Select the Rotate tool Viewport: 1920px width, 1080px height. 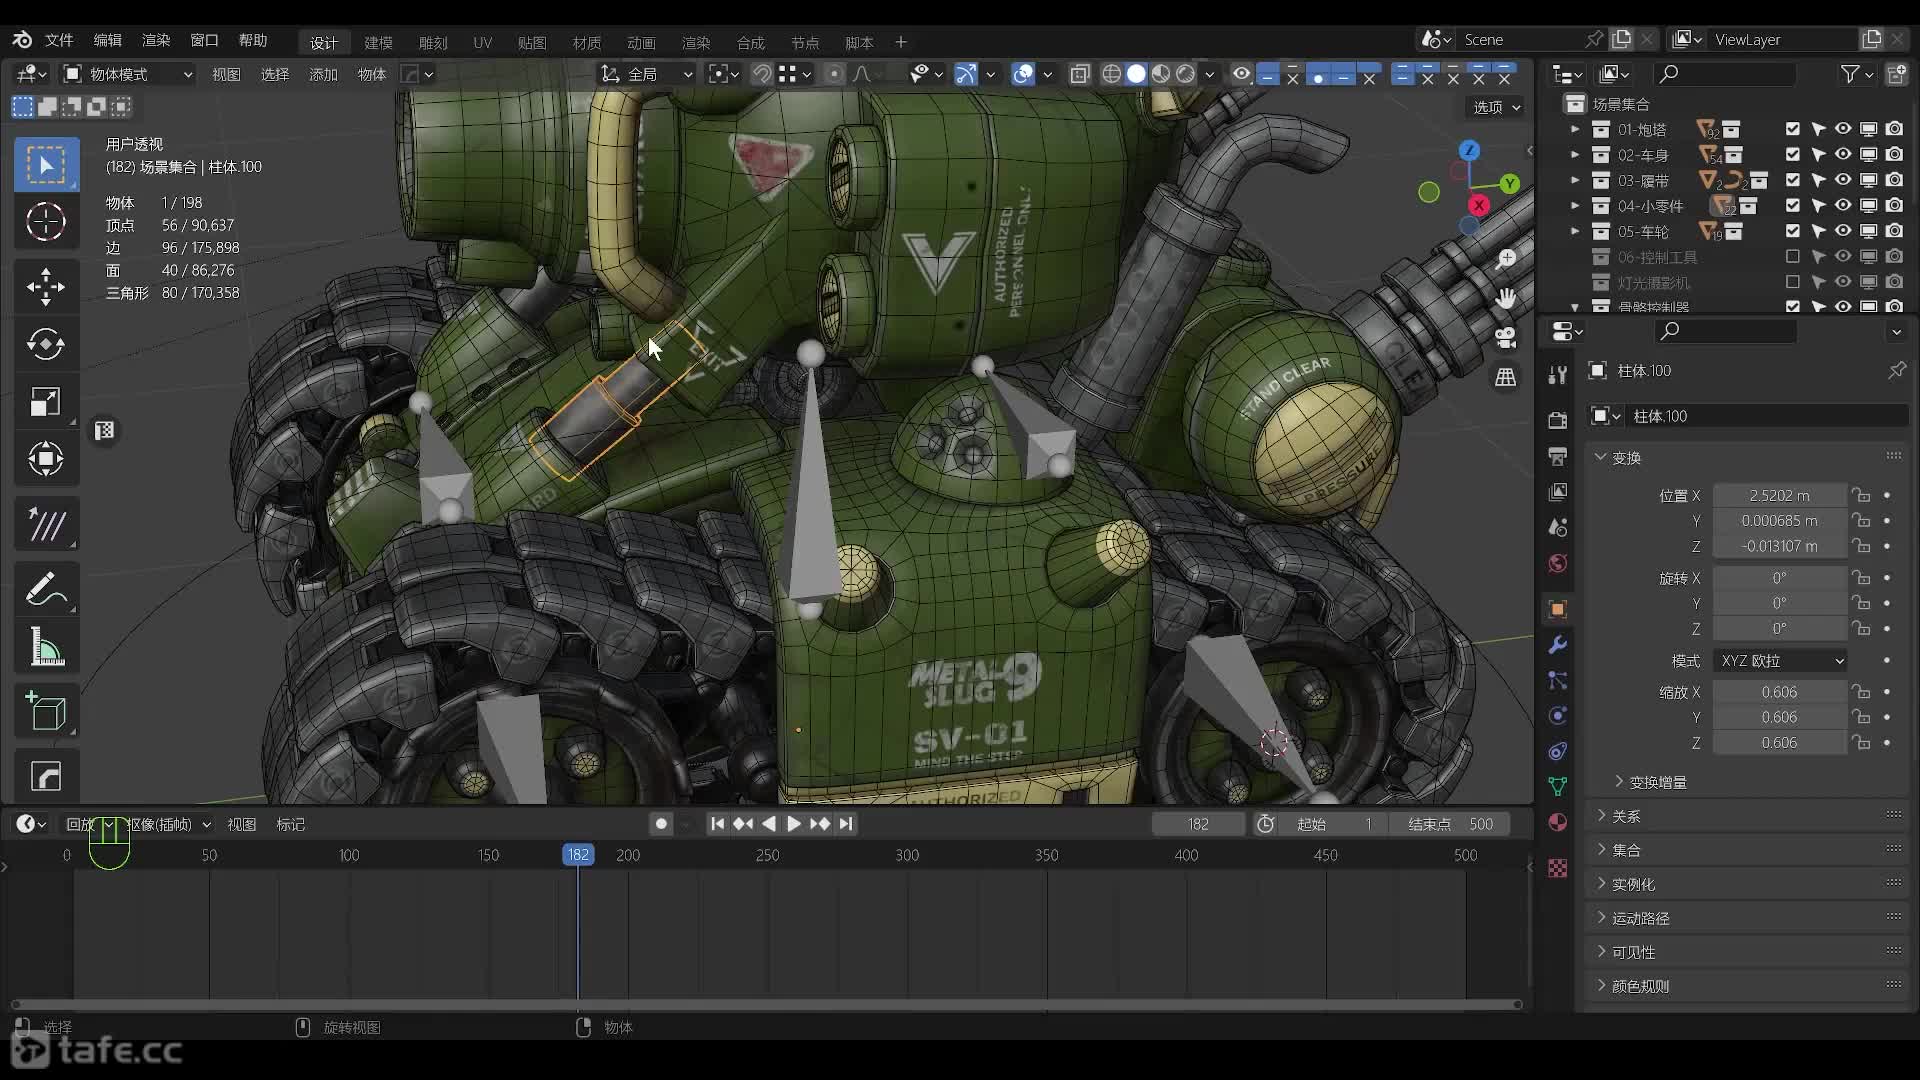(46, 344)
